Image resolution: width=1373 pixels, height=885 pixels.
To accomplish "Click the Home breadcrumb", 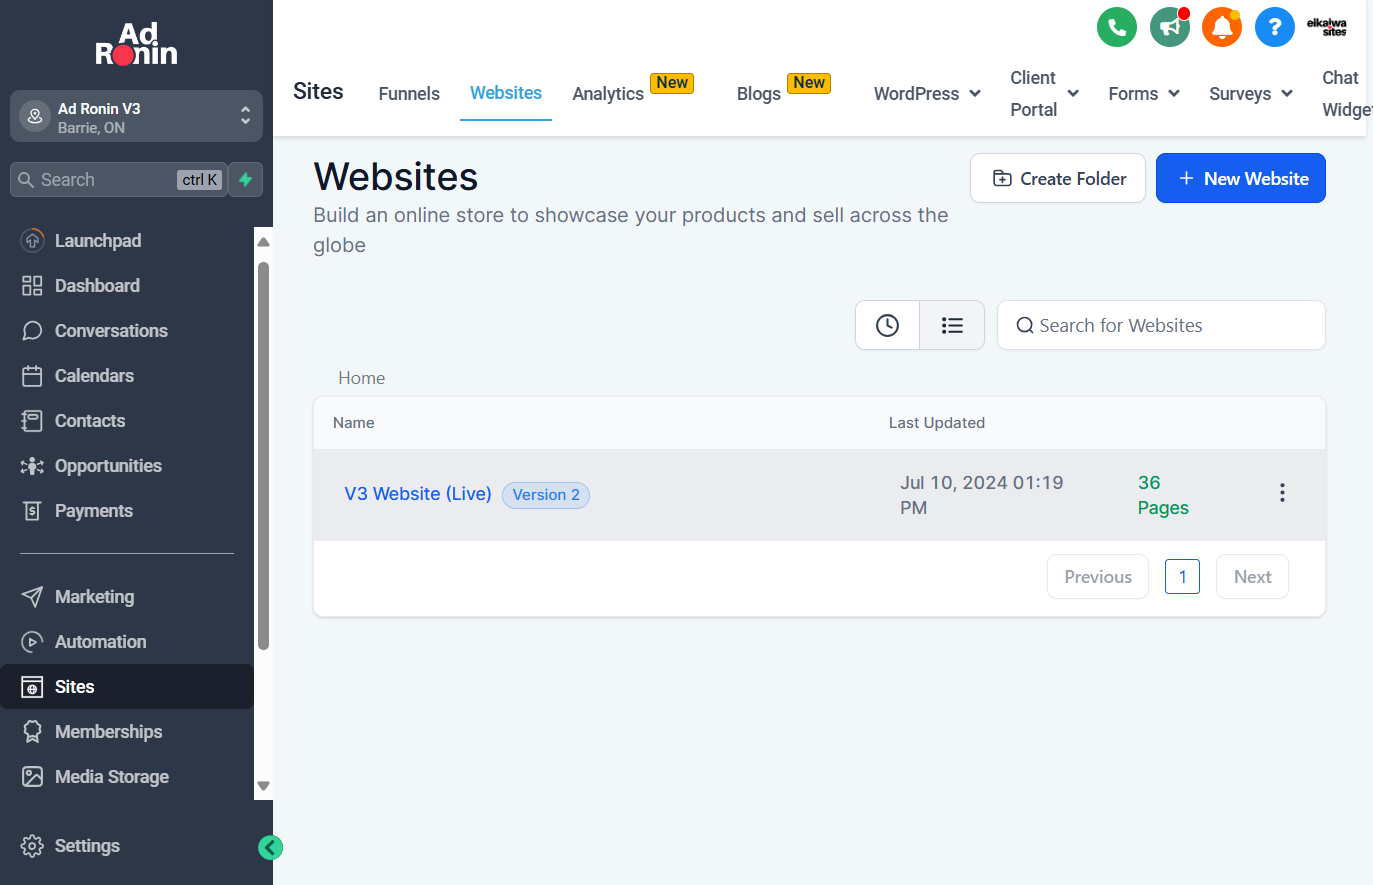I will pos(361,378).
